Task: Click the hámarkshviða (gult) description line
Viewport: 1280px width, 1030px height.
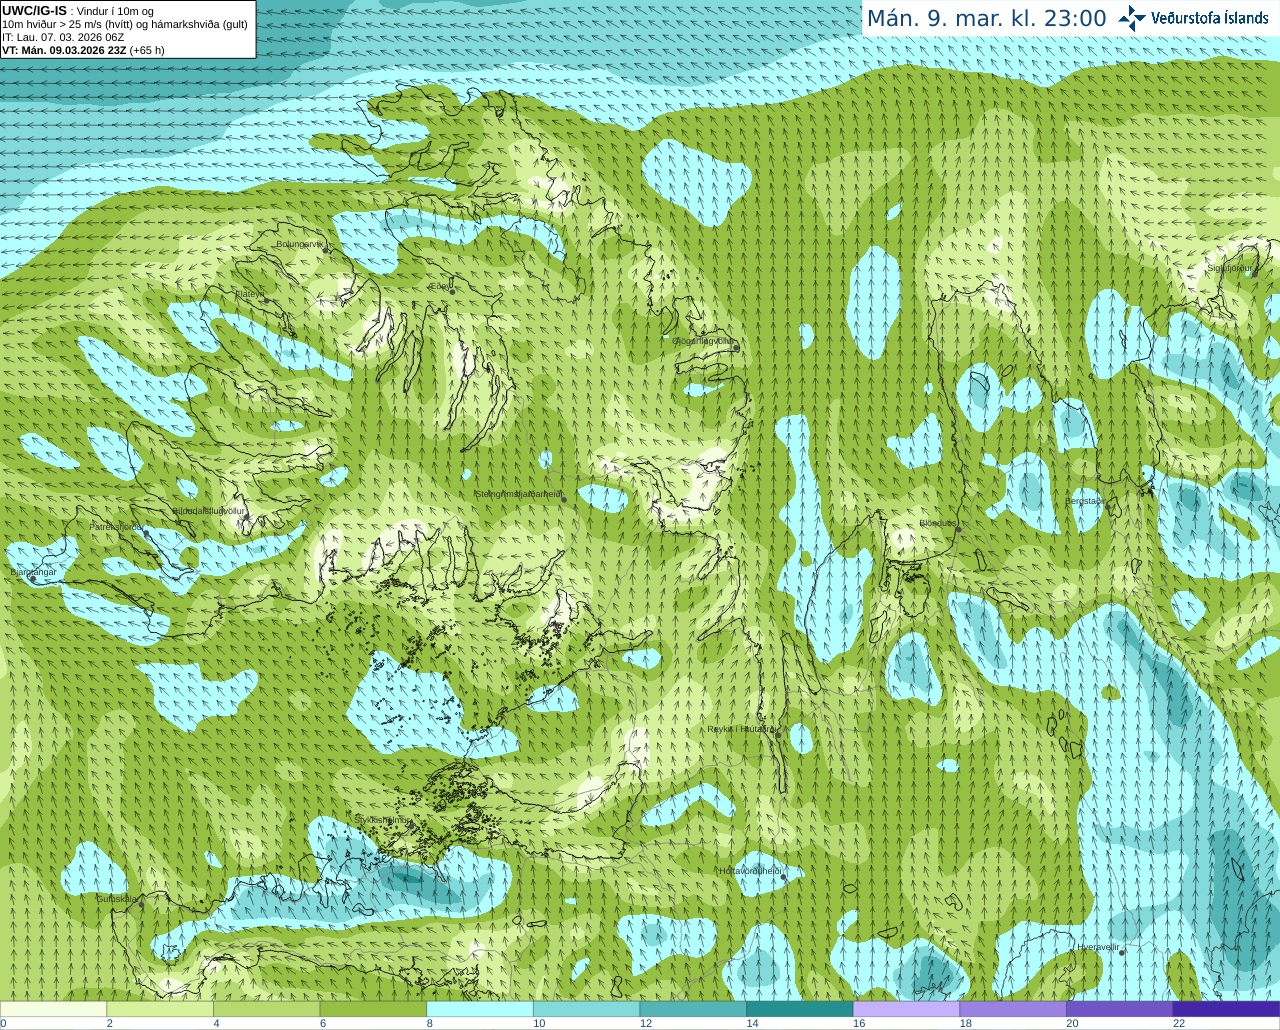Action: 125,24
